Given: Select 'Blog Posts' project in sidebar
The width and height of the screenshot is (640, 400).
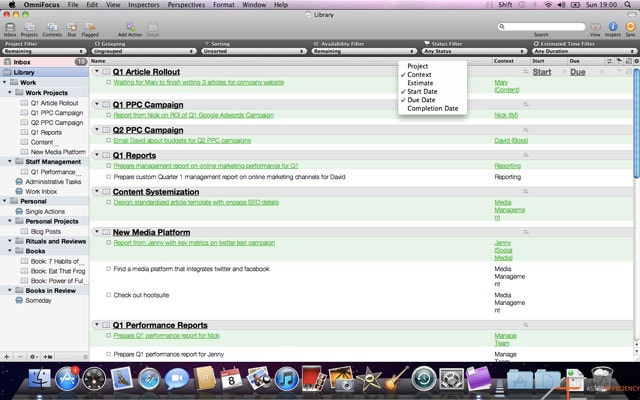Looking at the screenshot, I should pos(46,231).
